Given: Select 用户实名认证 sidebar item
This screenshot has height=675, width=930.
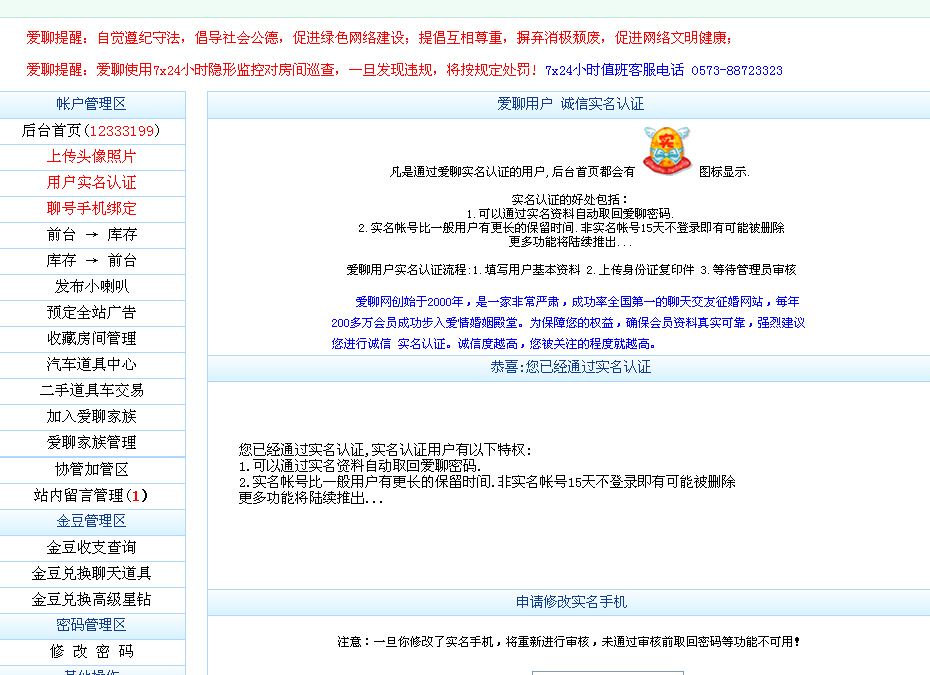Looking at the screenshot, I should pyautogui.click(x=91, y=182).
